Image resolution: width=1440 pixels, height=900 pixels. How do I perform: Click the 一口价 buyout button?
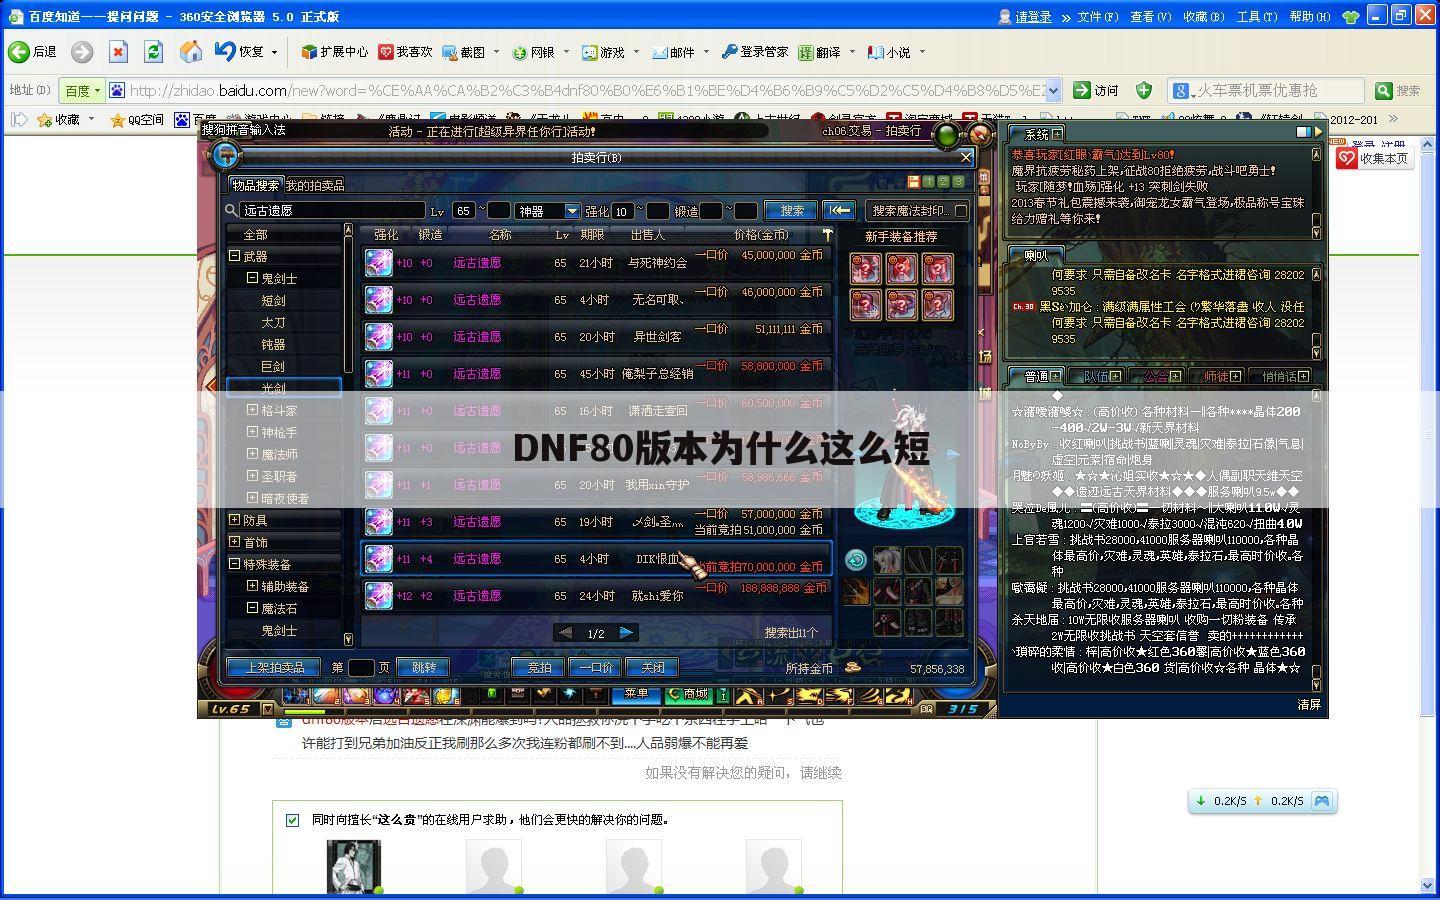pyautogui.click(x=595, y=667)
